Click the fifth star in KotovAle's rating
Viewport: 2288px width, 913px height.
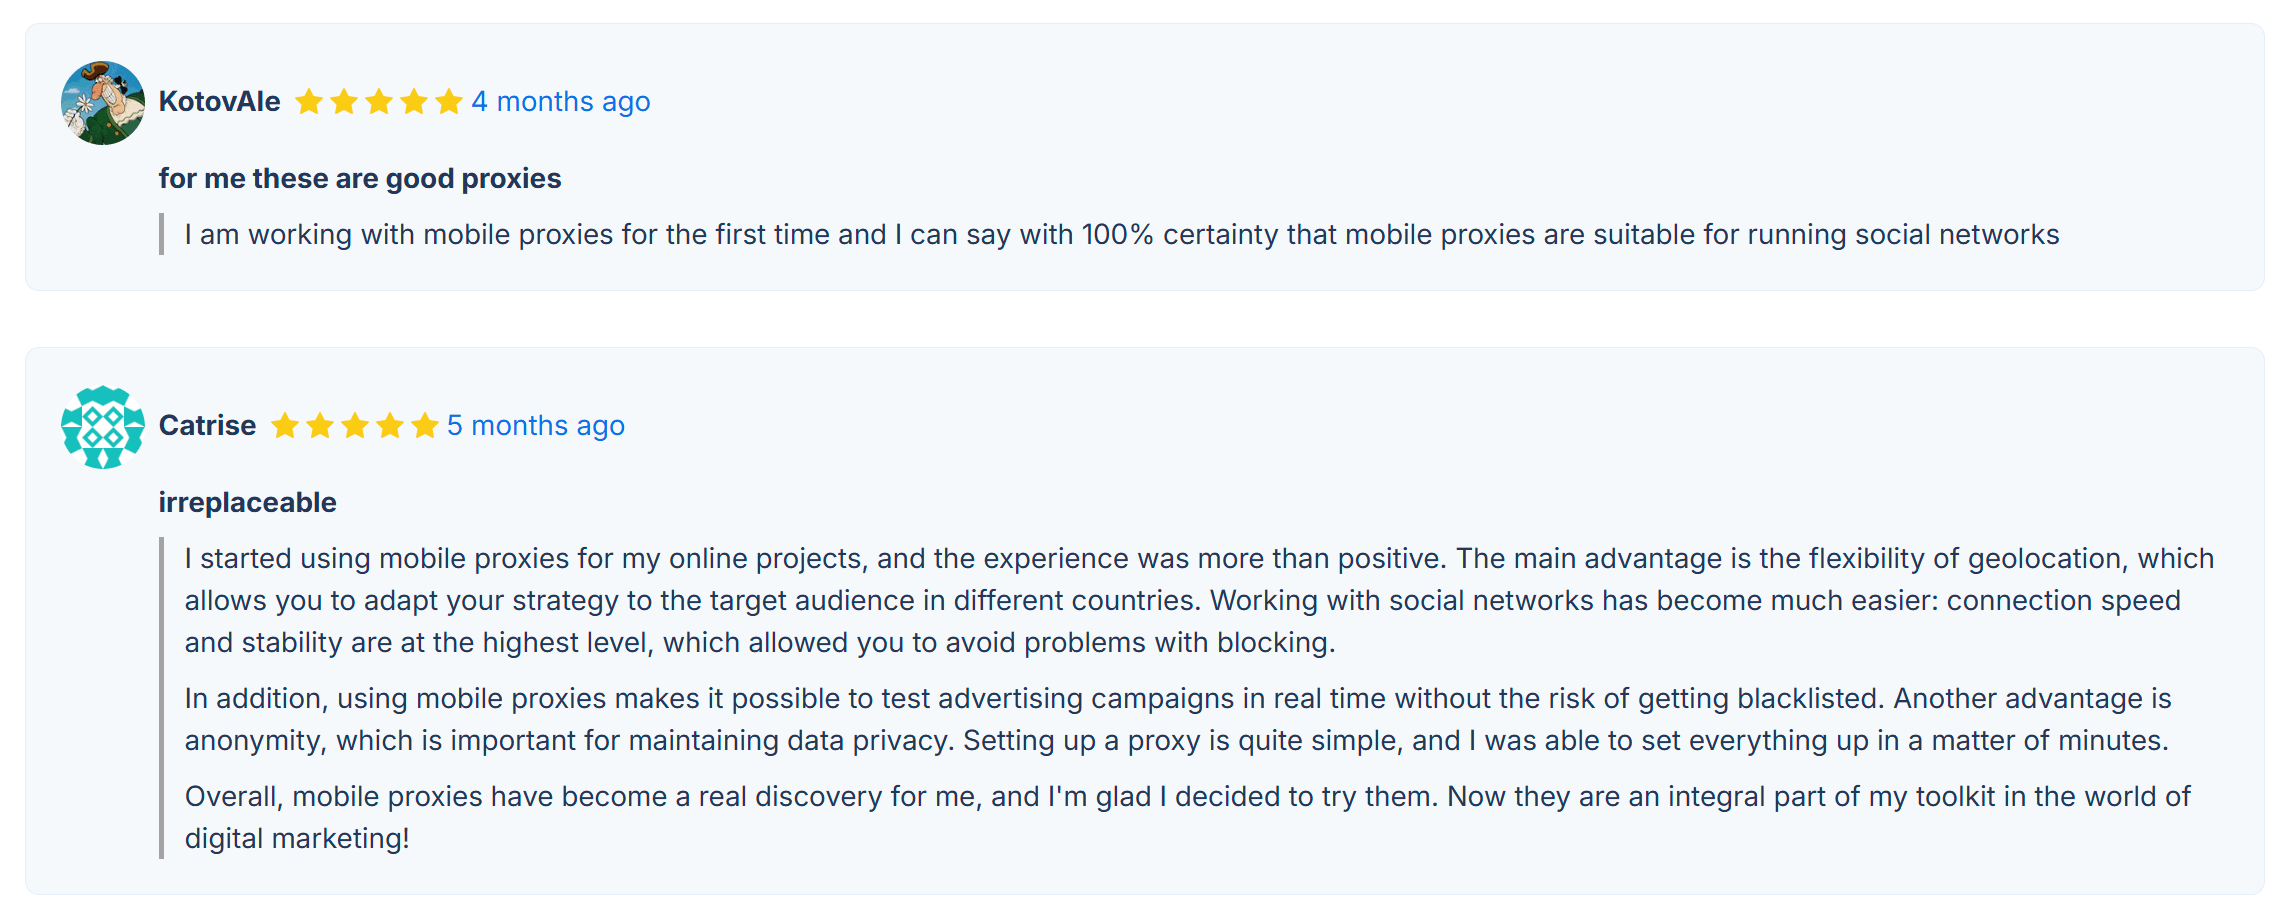tap(449, 102)
